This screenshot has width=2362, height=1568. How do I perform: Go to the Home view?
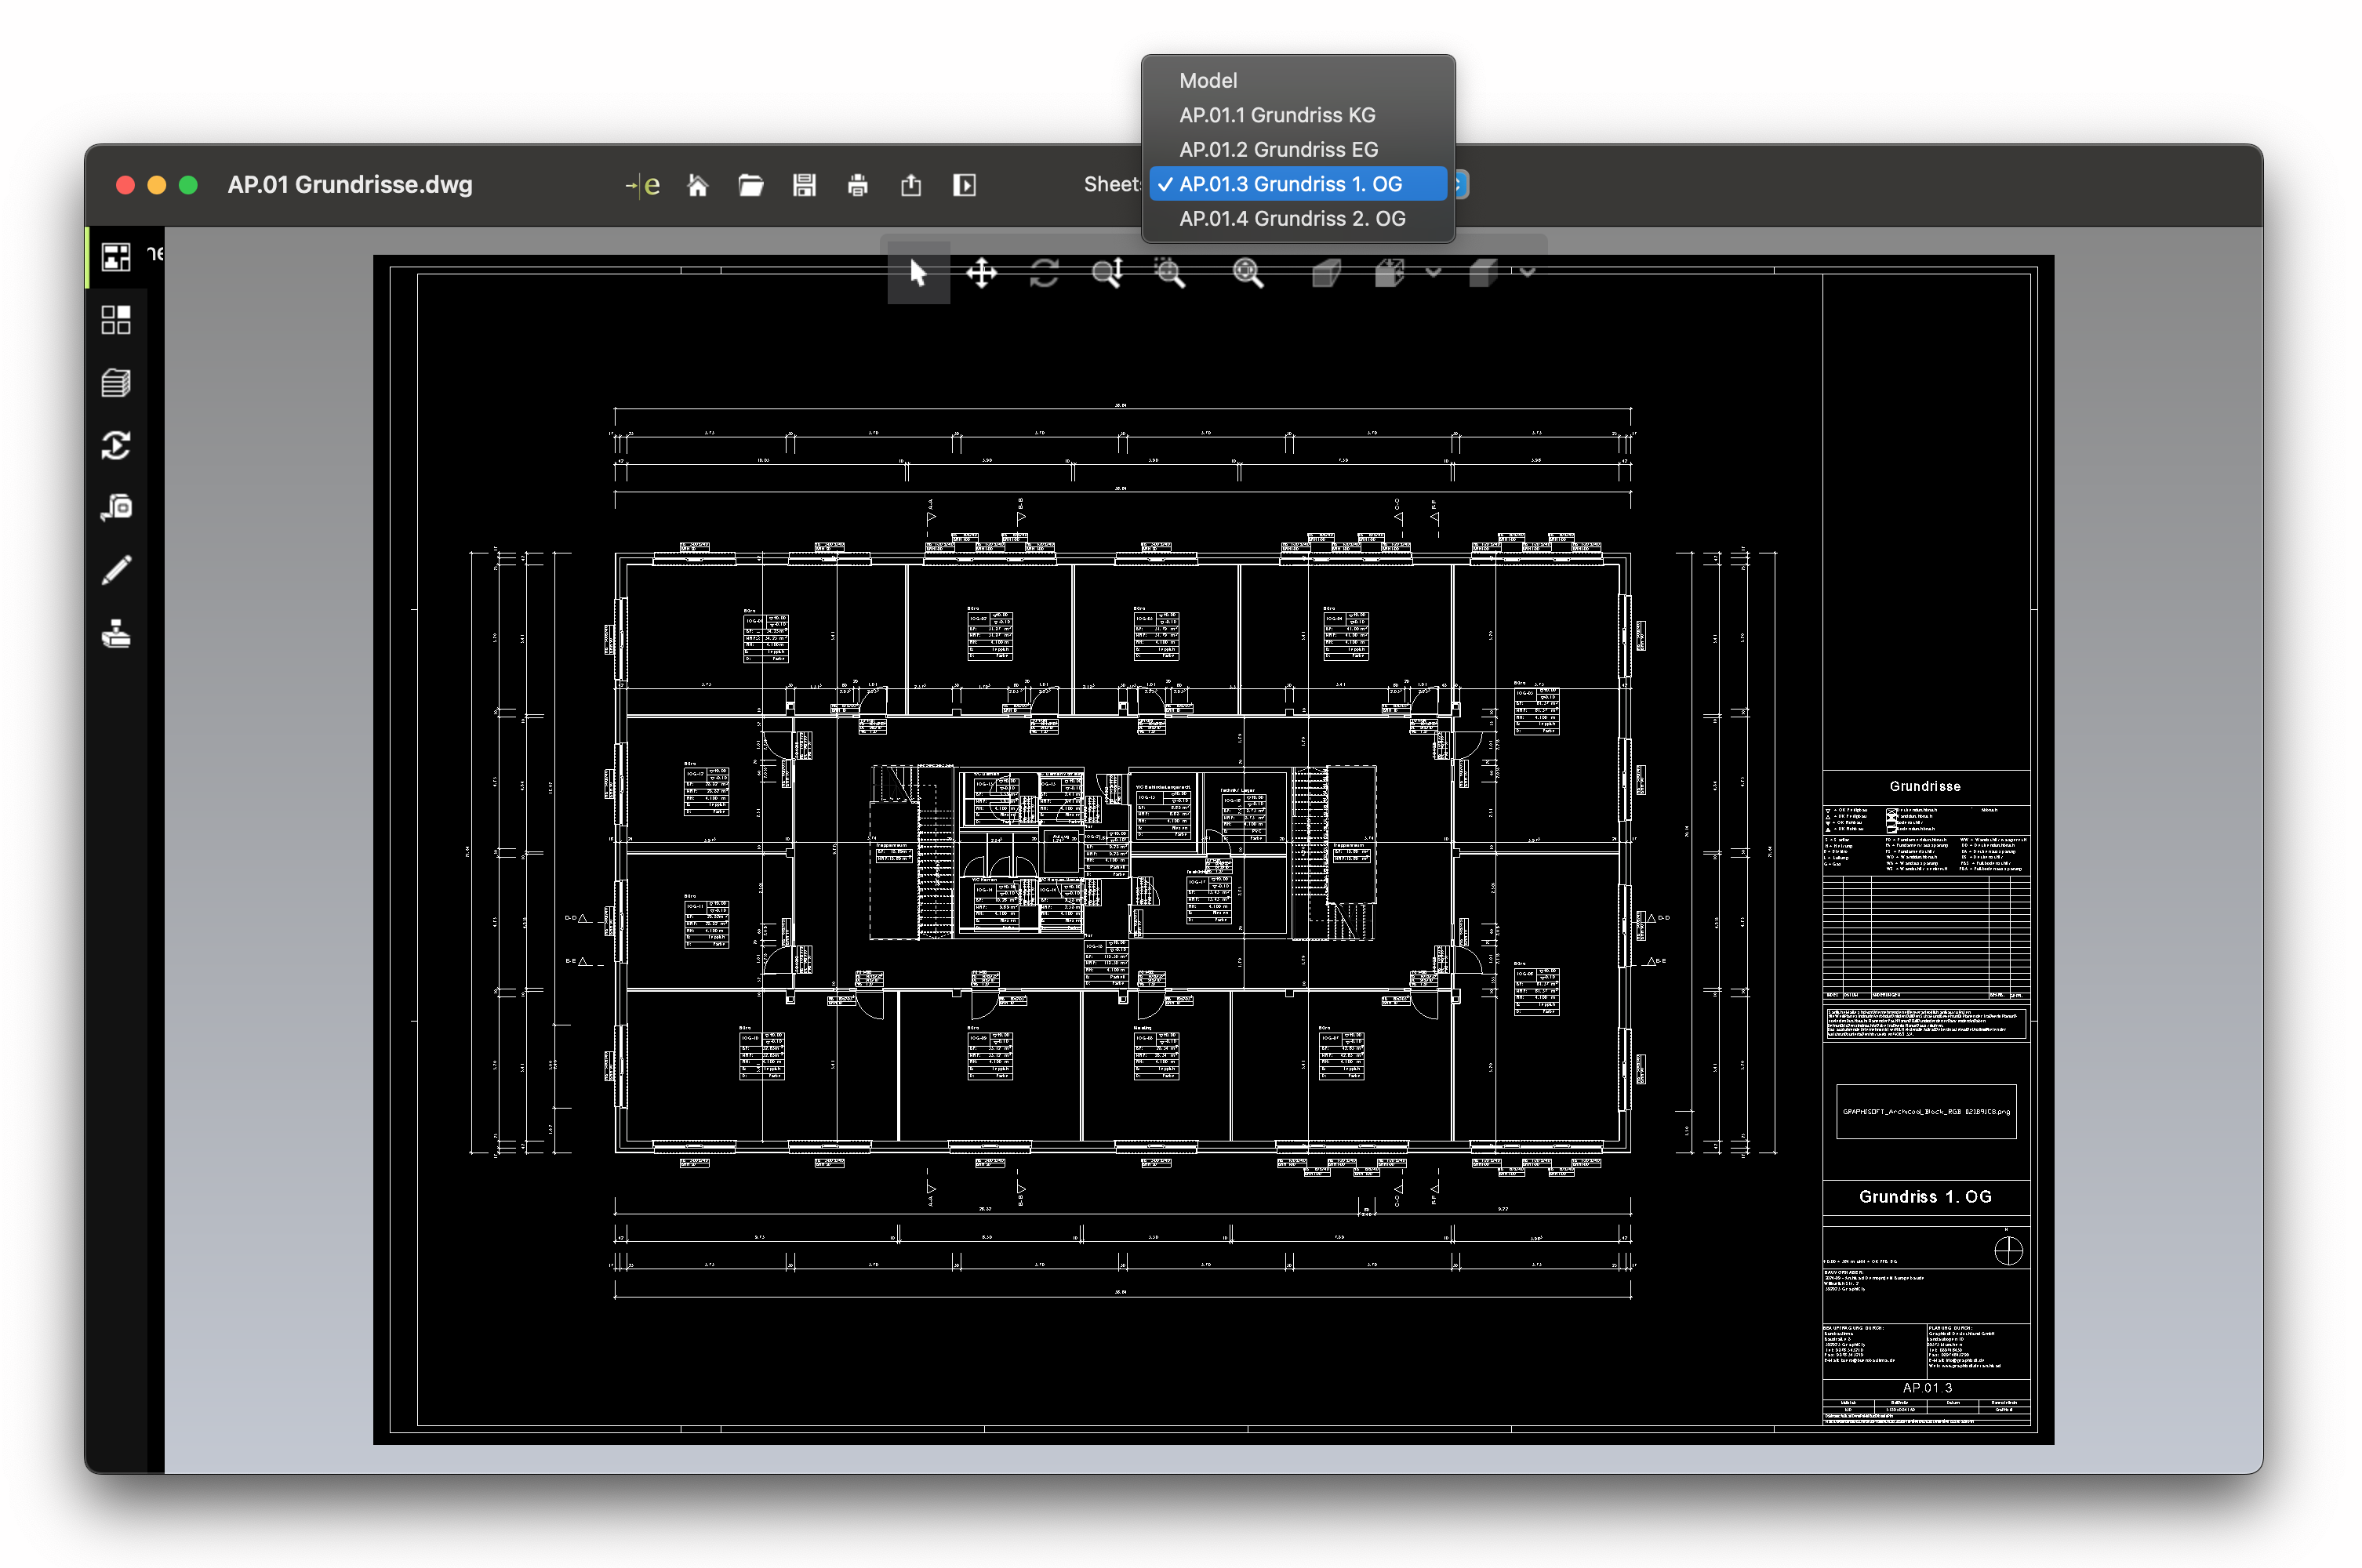[698, 185]
